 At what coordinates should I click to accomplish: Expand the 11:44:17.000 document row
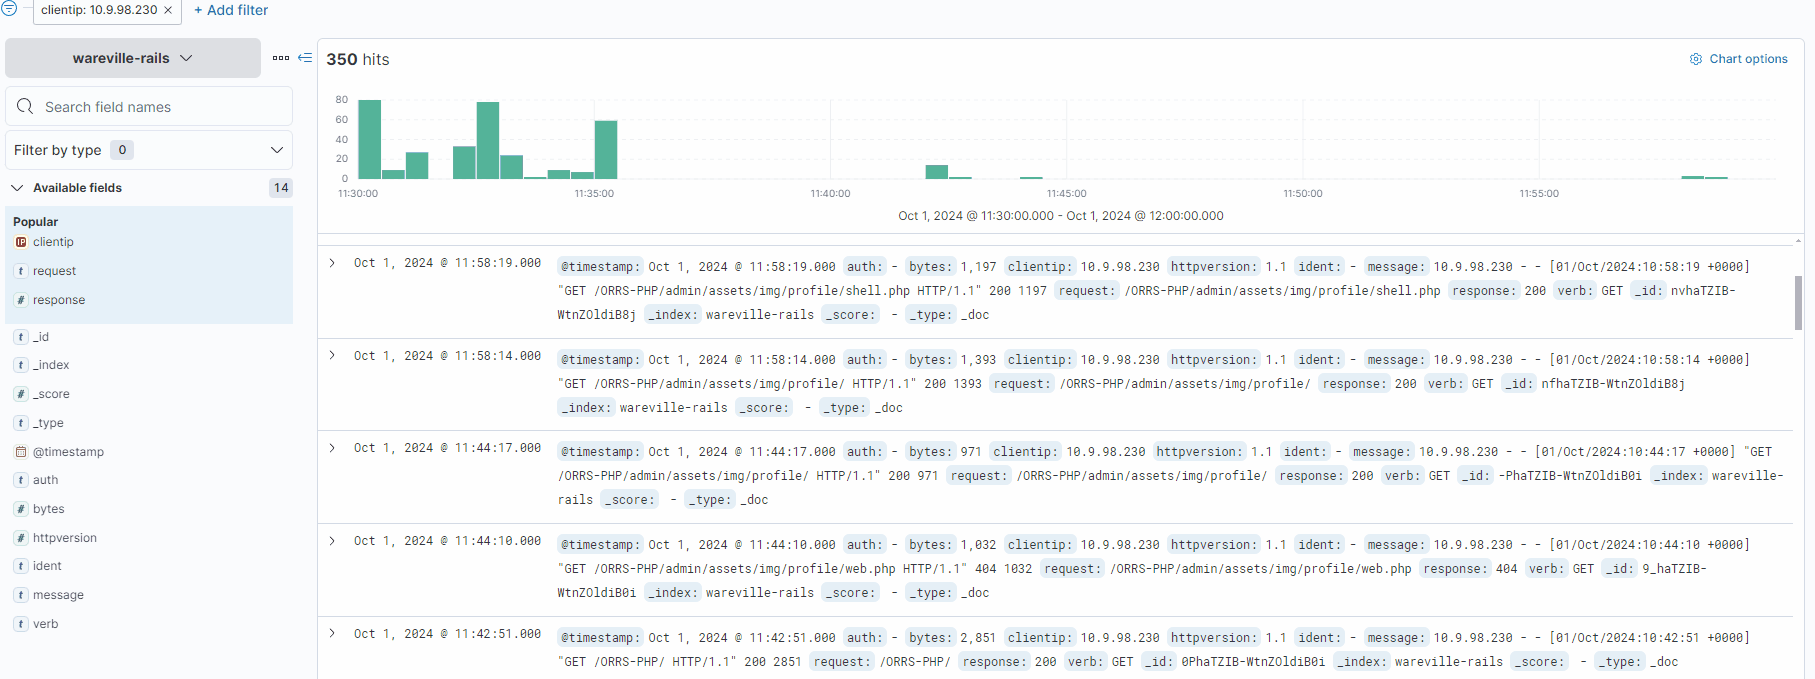point(332,448)
